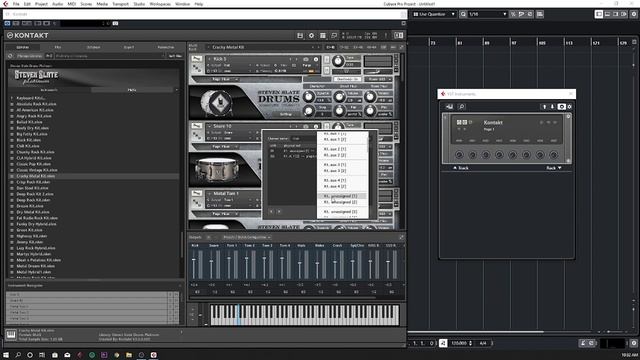Toggle Kontakt rack view icon
The image size is (640, 360).
323,36
